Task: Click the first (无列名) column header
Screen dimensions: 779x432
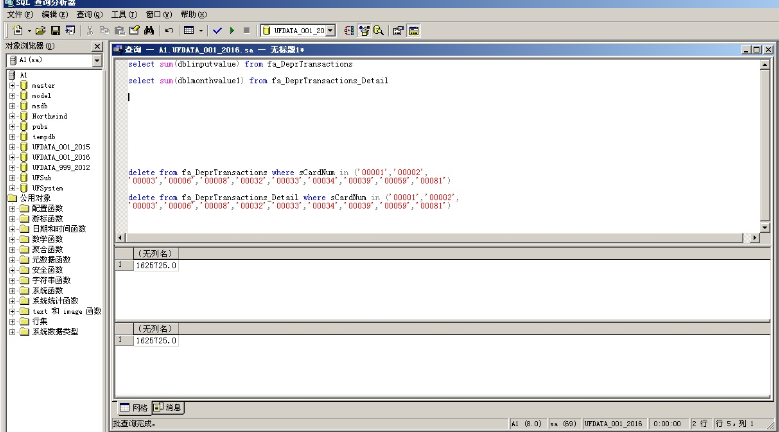Action: click(x=156, y=253)
